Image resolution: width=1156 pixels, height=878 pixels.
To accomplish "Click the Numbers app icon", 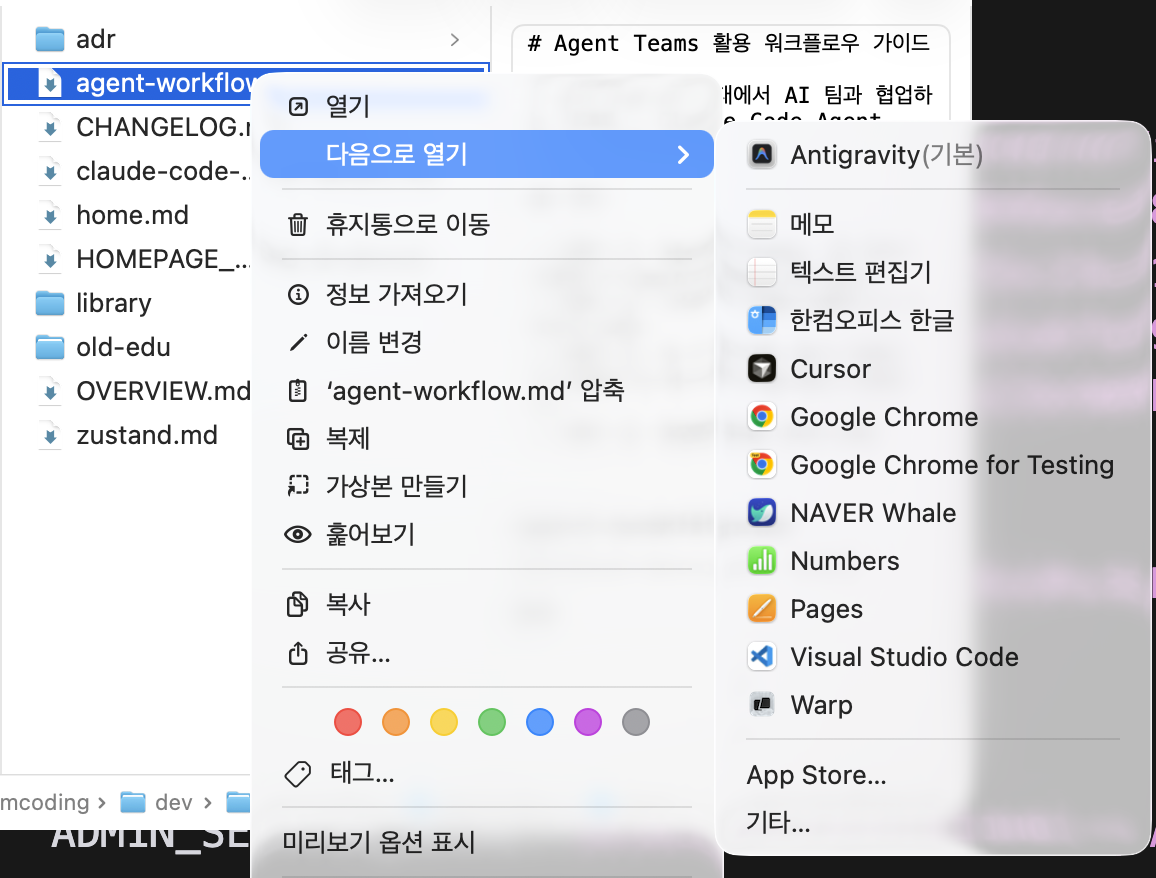I will point(762,561).
